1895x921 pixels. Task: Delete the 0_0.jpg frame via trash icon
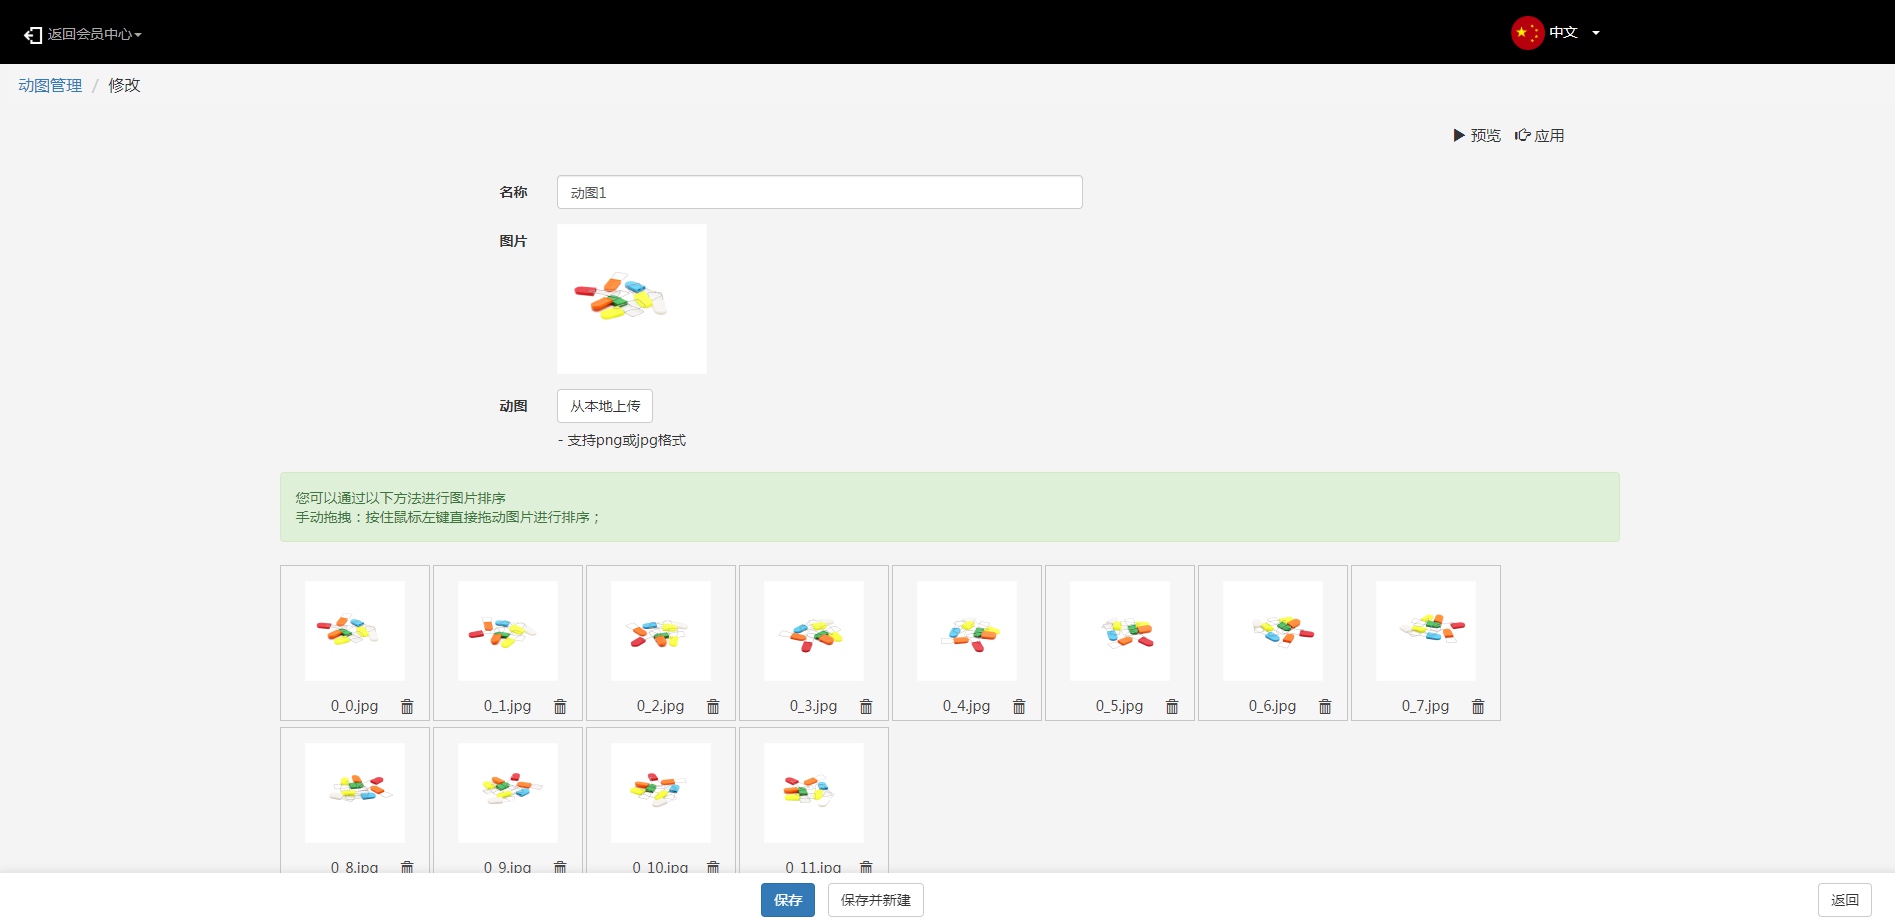(407, 707)
